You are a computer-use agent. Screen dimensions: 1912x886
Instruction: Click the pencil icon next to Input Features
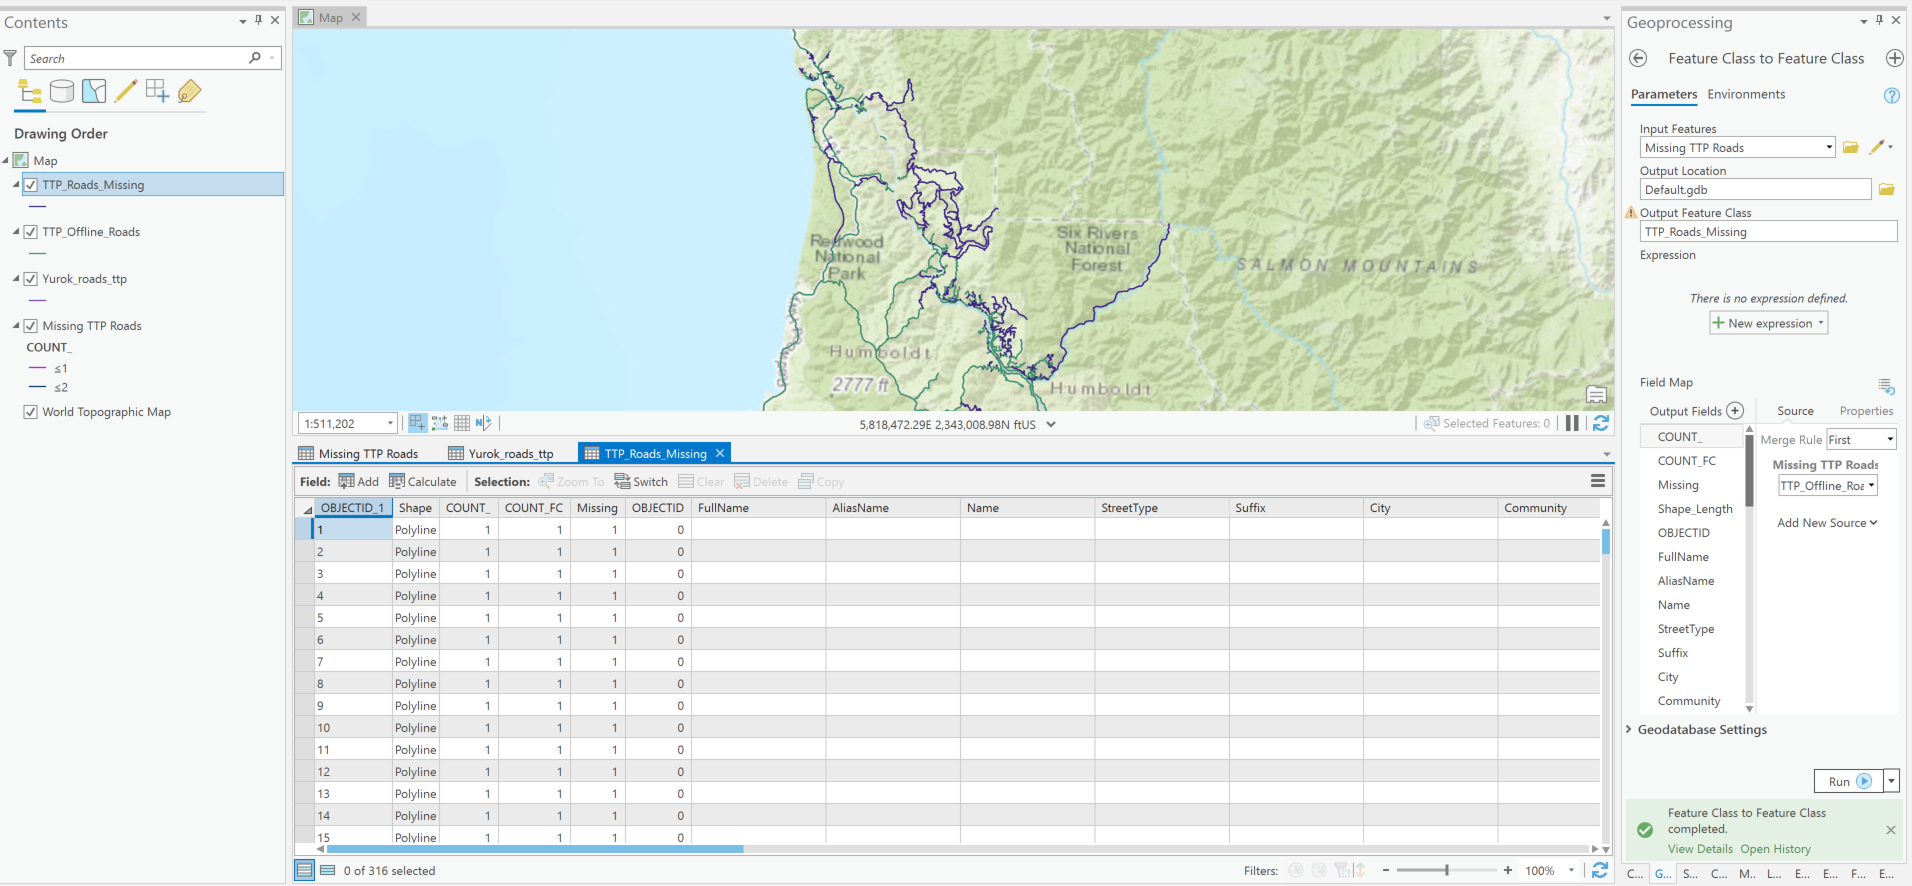tap(1877, 147)
